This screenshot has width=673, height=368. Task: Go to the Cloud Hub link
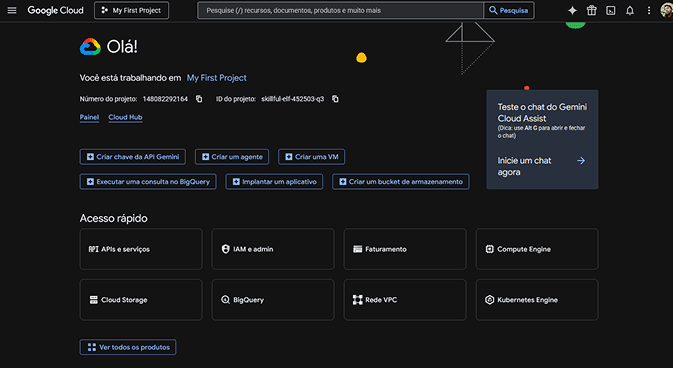coord(125,117)
